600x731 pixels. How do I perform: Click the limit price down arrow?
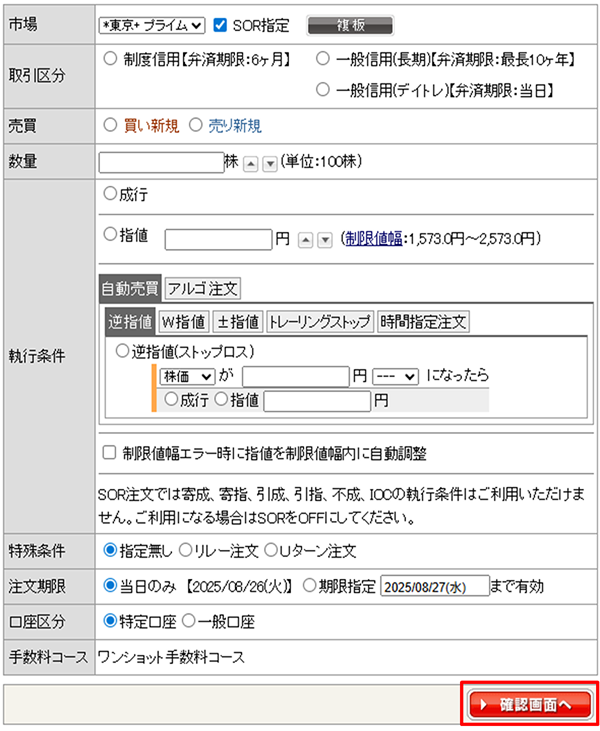pyautogui.click(x=324, y=240)
